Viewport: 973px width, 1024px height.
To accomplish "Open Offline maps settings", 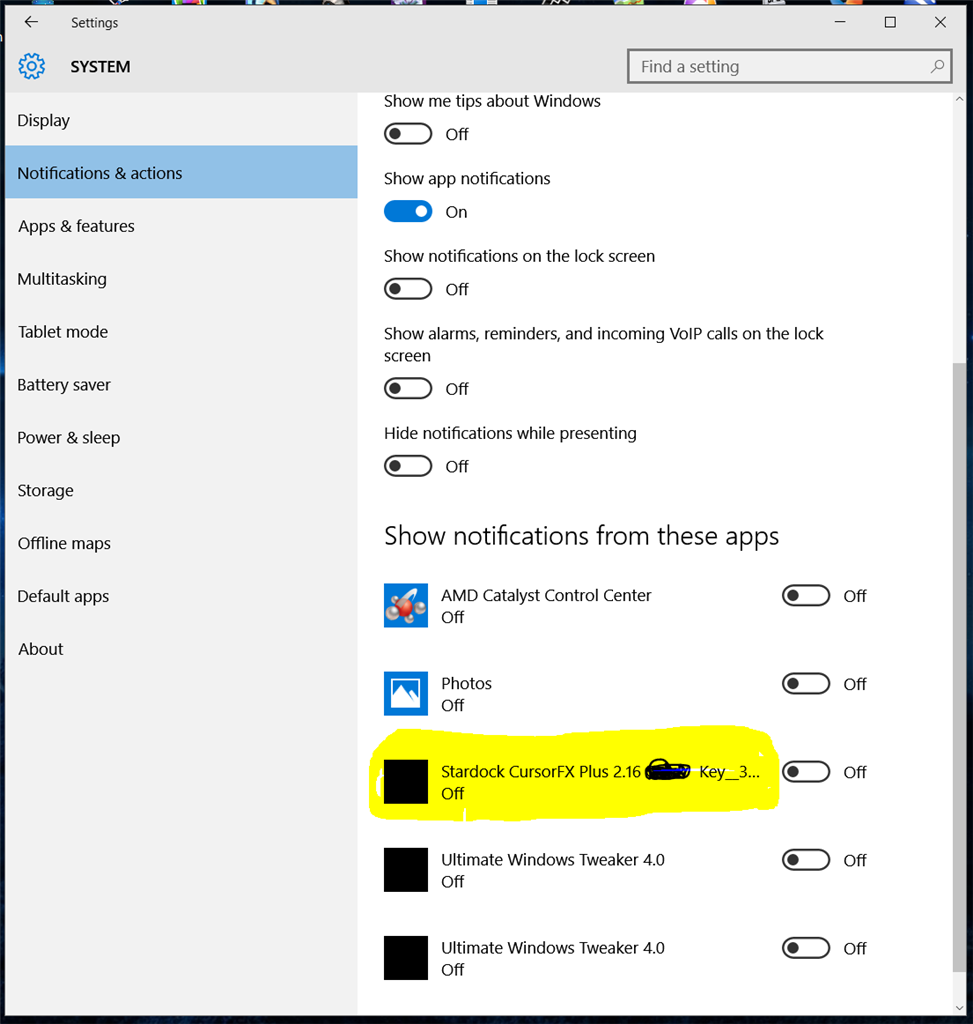I will click(182, 543).
